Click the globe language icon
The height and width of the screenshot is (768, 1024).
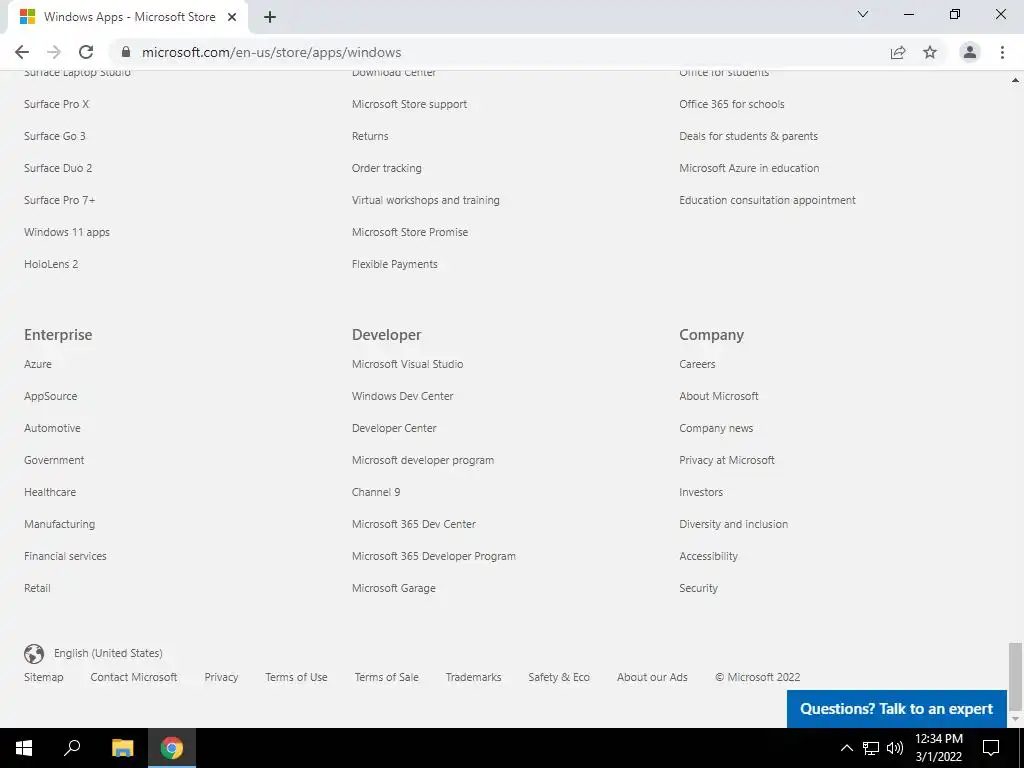[34, 653]
